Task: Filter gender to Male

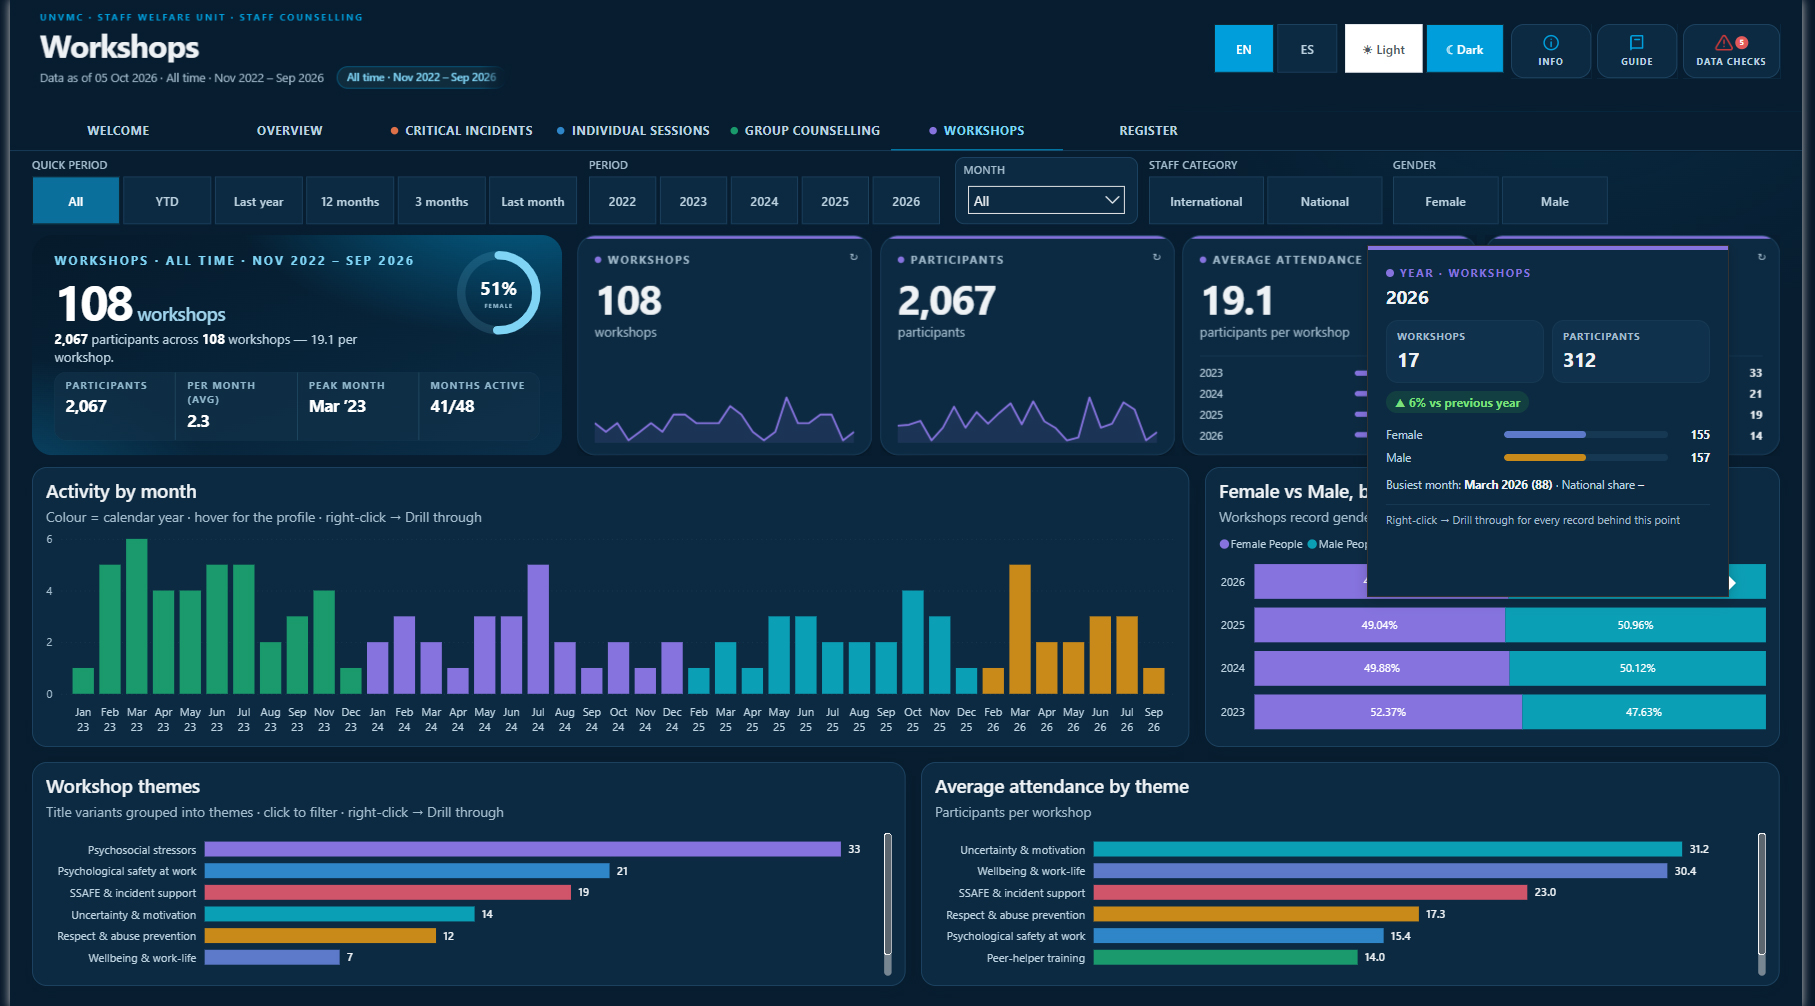Action: coord(1554,201)
